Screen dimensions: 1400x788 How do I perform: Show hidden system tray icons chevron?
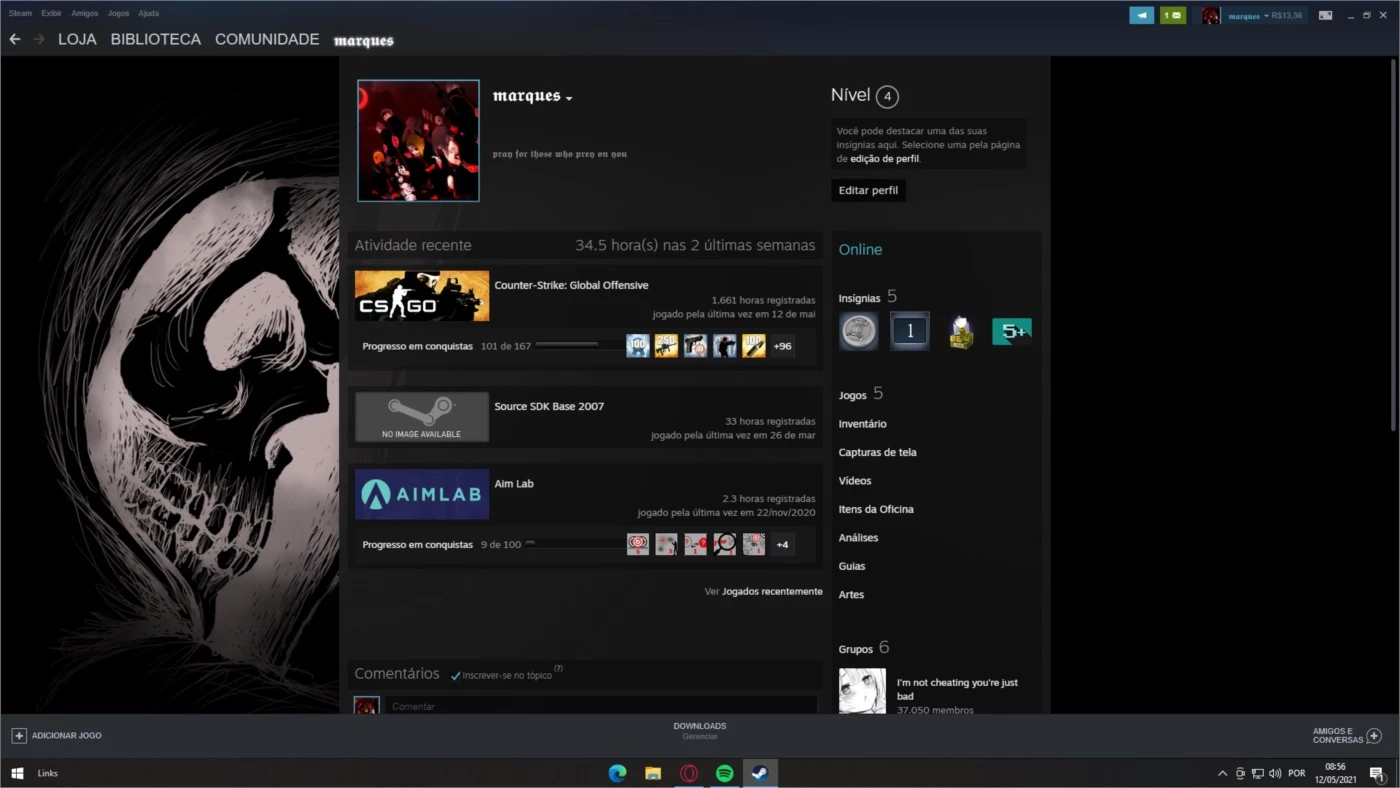[x=1222, y=773]
